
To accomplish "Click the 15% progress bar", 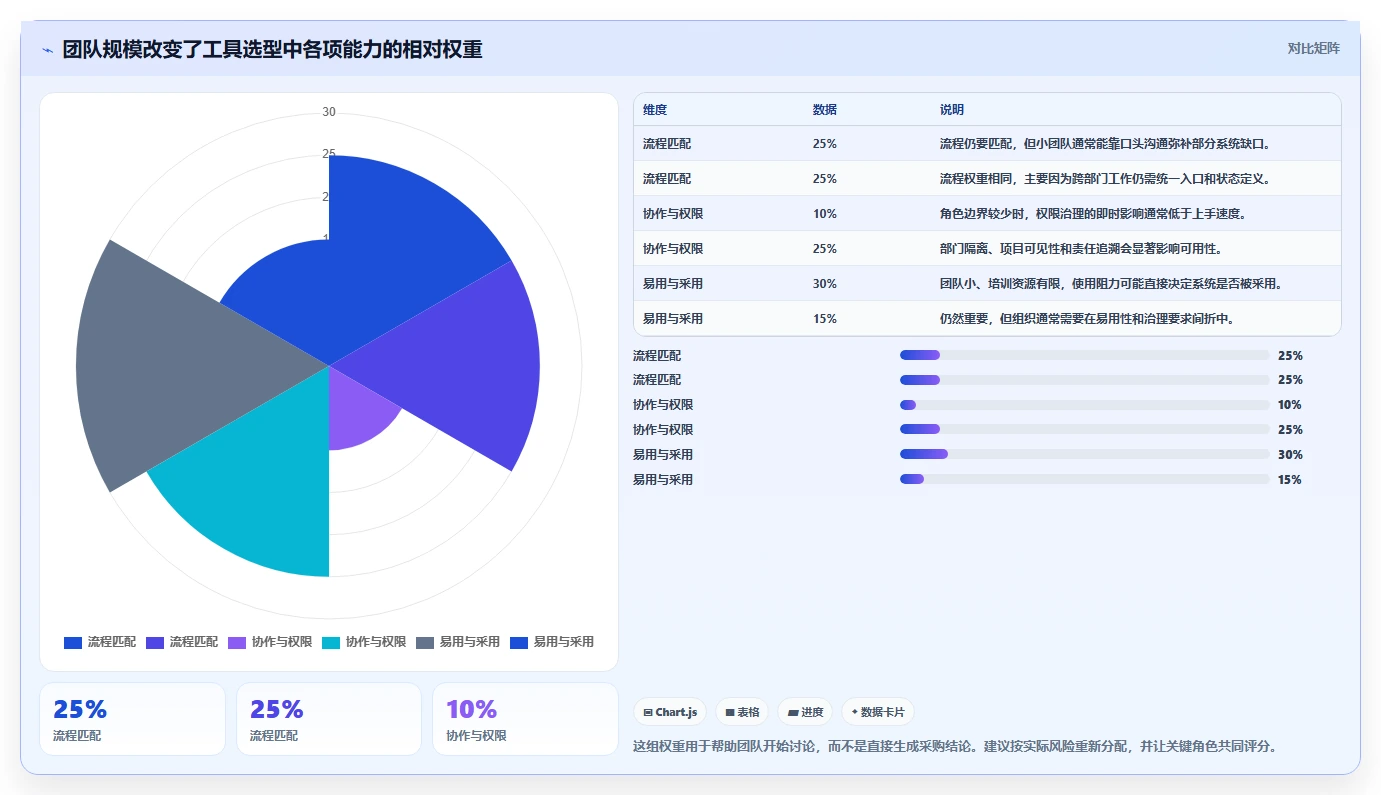I will [1084, 480].
